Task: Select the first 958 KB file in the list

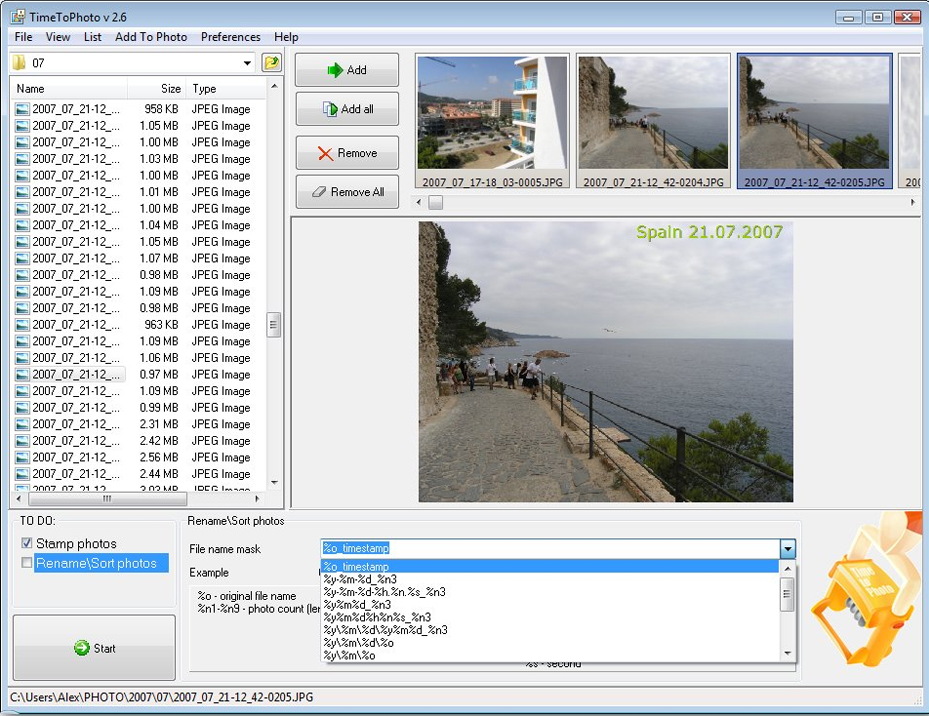Action: coord(75,109)
